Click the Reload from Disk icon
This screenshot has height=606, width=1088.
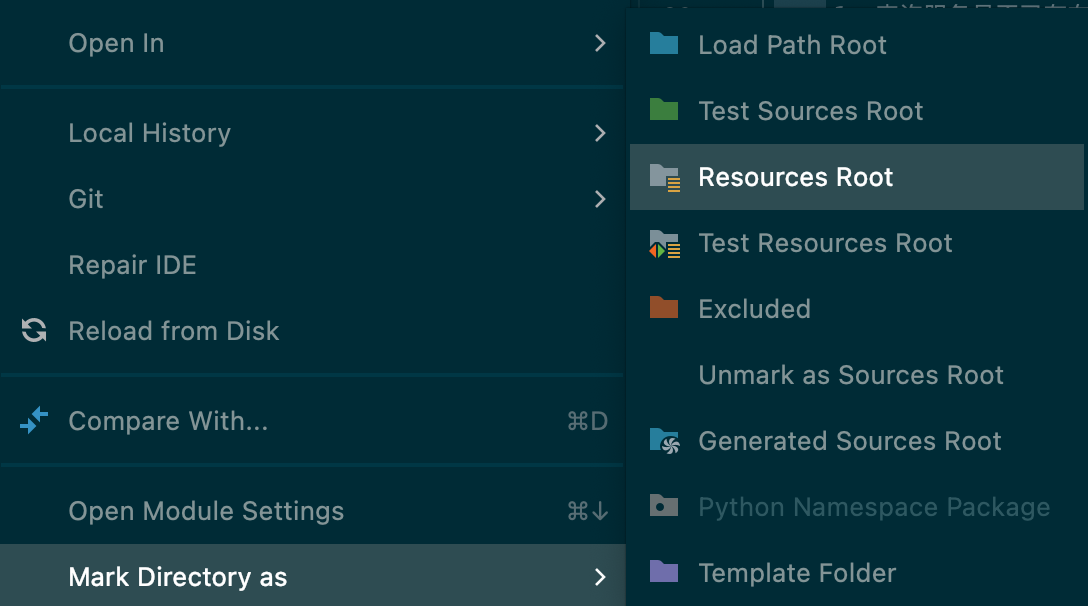click(34, 331)
